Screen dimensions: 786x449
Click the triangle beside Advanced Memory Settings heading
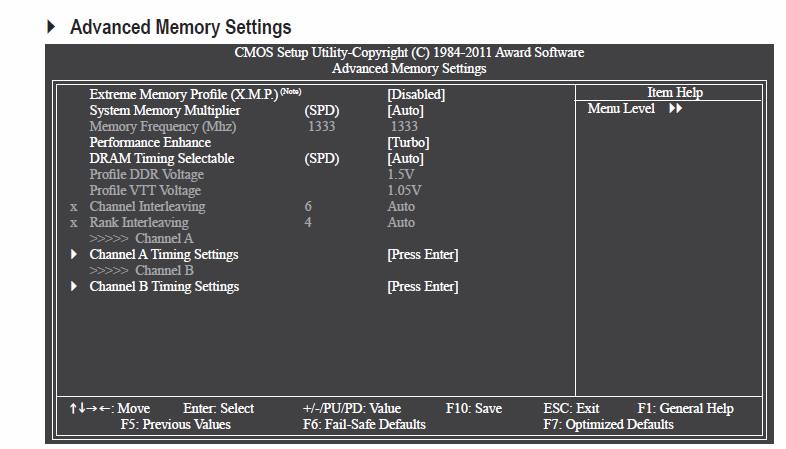click(x=51, y=27)
